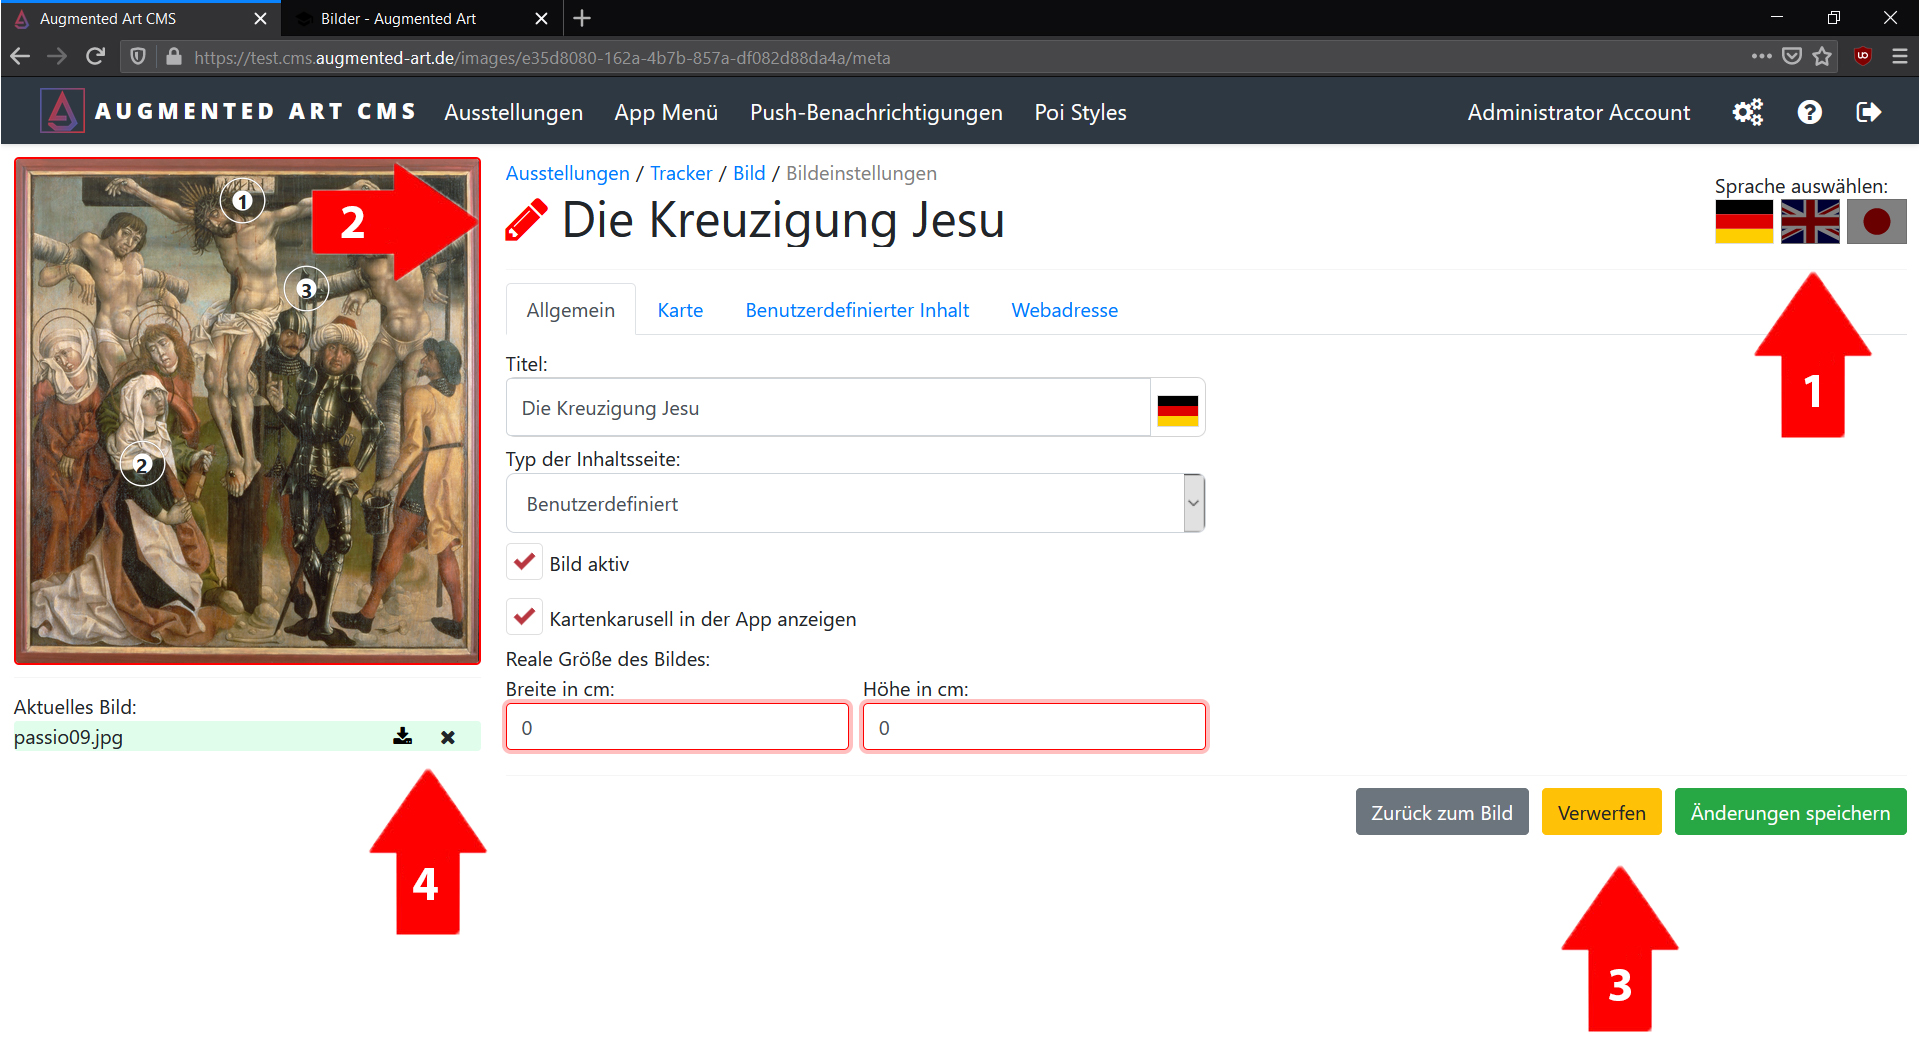Switch to the Karte tab
The height and width of the screenshot is (1042, 1920).
[680, 310]
